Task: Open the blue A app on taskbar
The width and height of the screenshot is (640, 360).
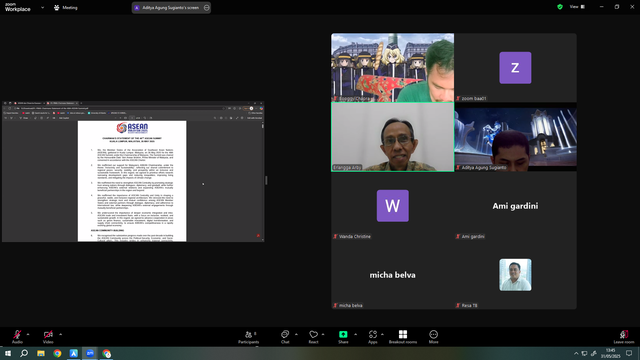Action: tap(73, 353)
